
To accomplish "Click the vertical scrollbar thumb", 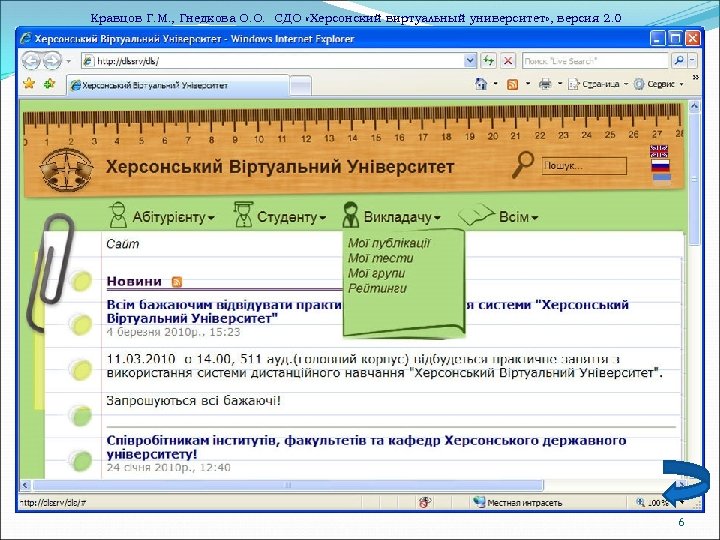I will [x=694, y=179].
